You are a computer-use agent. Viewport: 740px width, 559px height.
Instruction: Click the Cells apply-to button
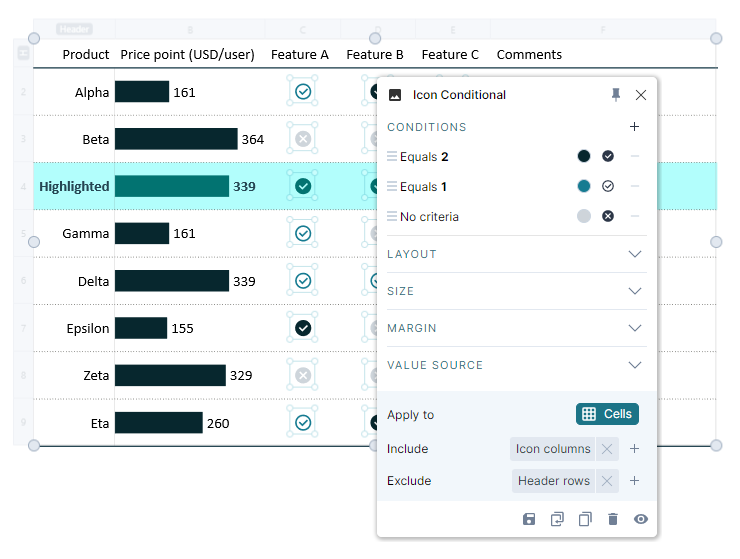tap(607, 414)
